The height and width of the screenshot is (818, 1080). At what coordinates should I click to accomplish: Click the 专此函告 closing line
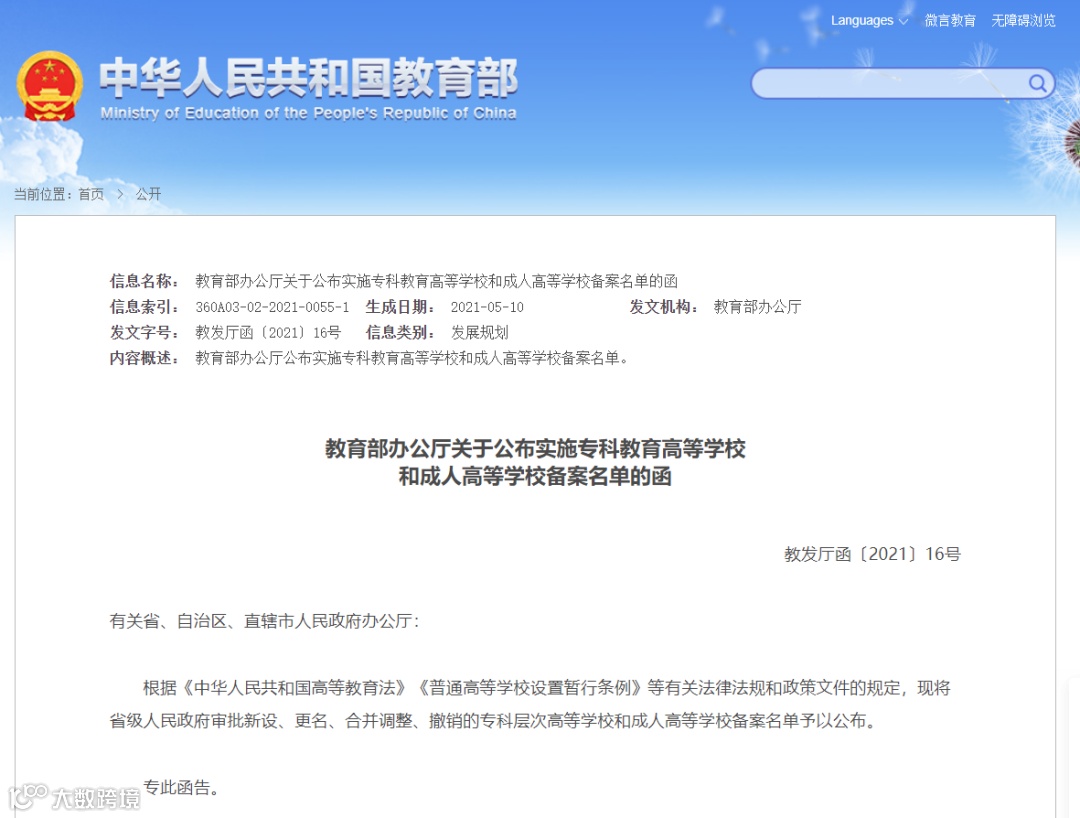pos(180,788)
